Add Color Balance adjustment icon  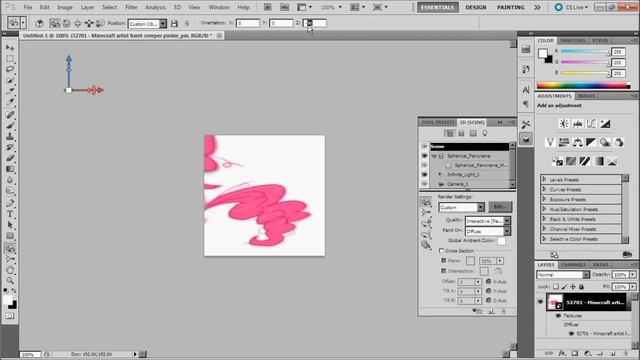tap(578, 142)
